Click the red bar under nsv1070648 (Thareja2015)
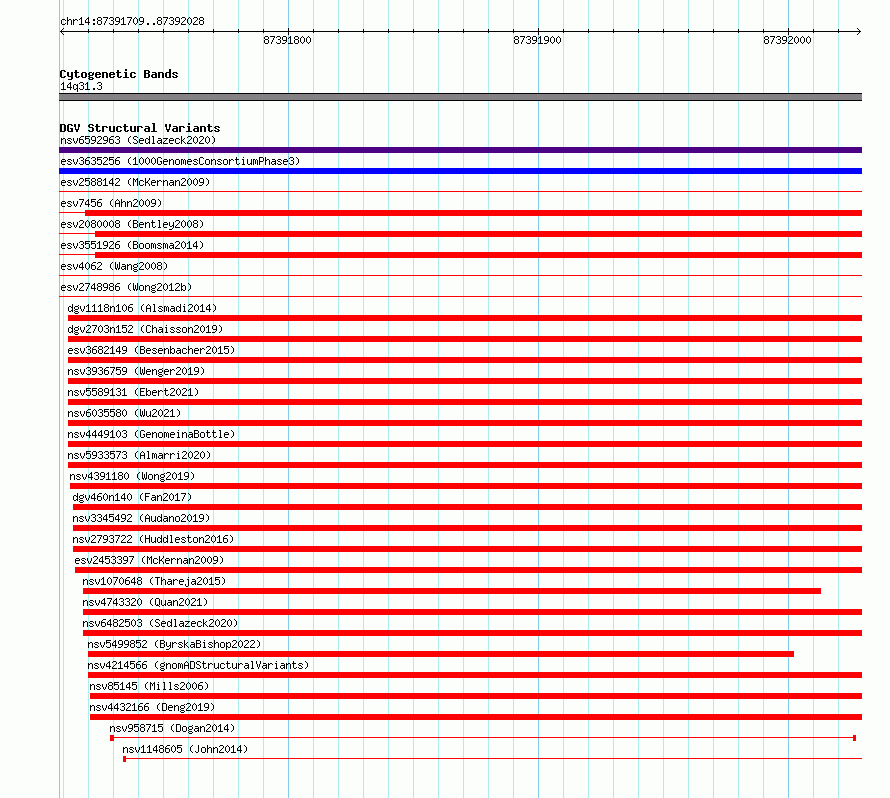 point(452,591)
